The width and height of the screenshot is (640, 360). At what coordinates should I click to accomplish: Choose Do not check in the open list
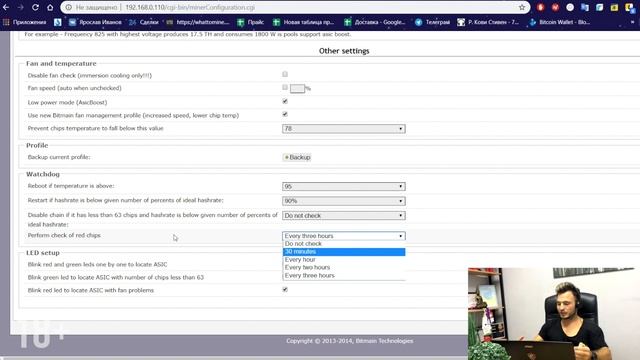tap(344, 244)
